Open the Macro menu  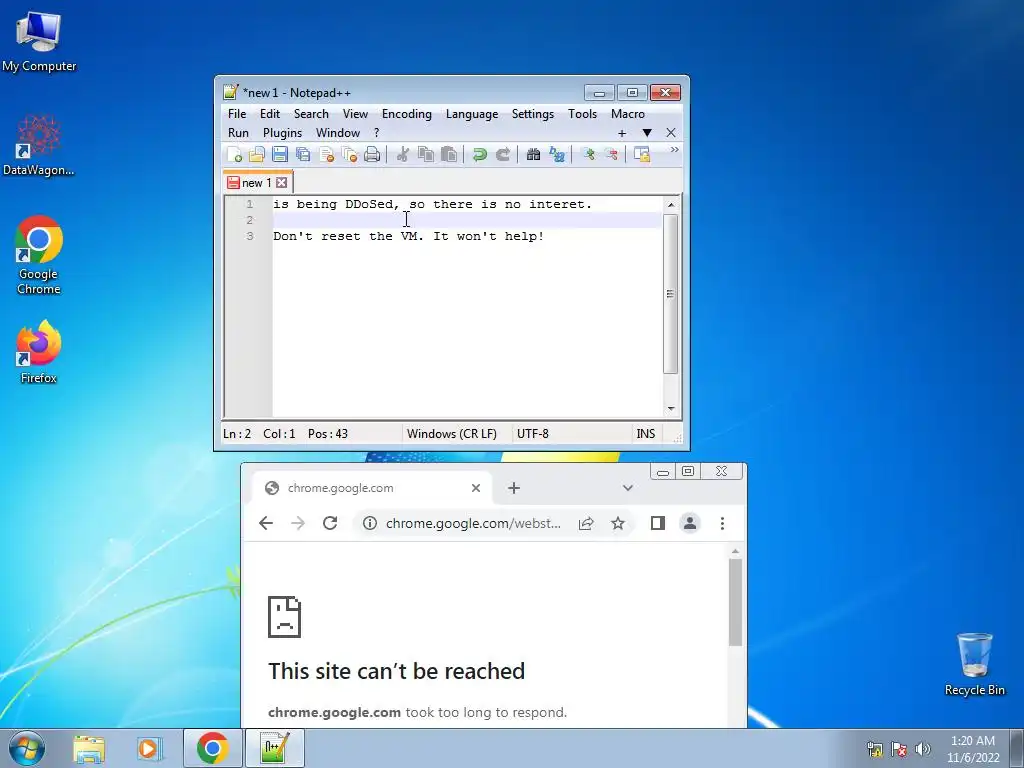(628, 114)
